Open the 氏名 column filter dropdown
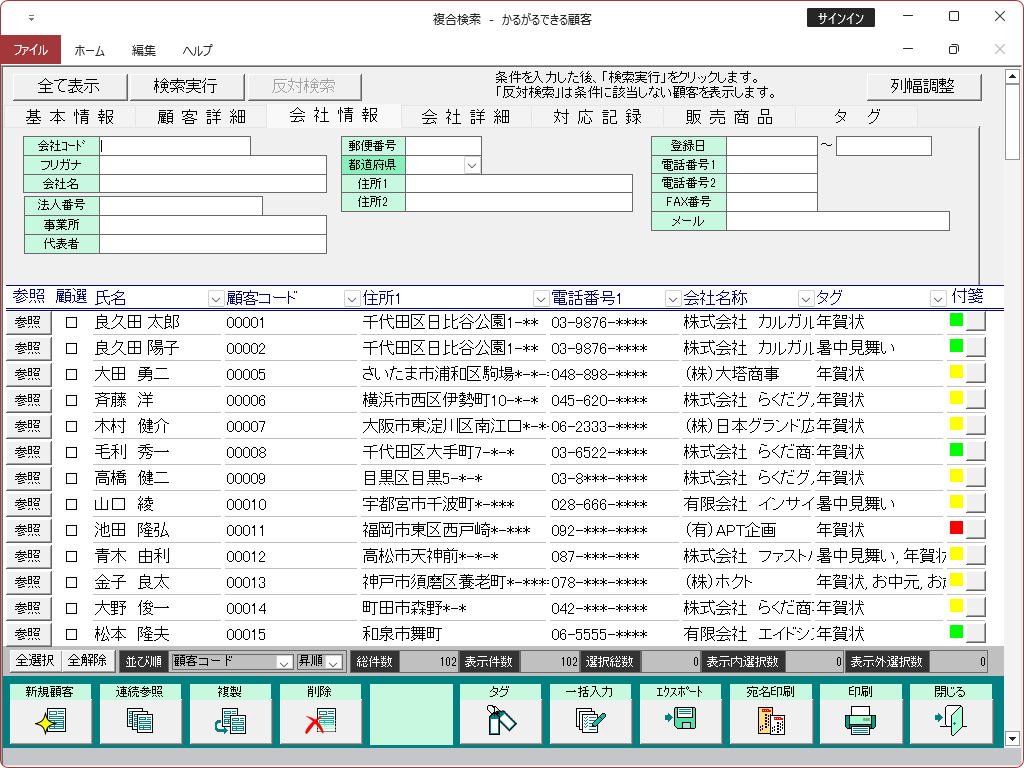Screen dimensions: 1024x768 tap(215, 298)
